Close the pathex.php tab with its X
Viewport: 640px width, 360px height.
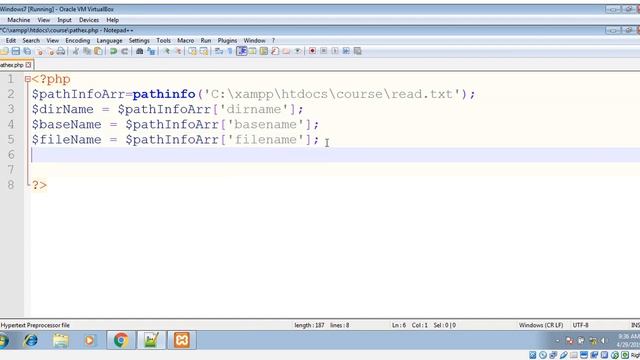click(28, 65)
